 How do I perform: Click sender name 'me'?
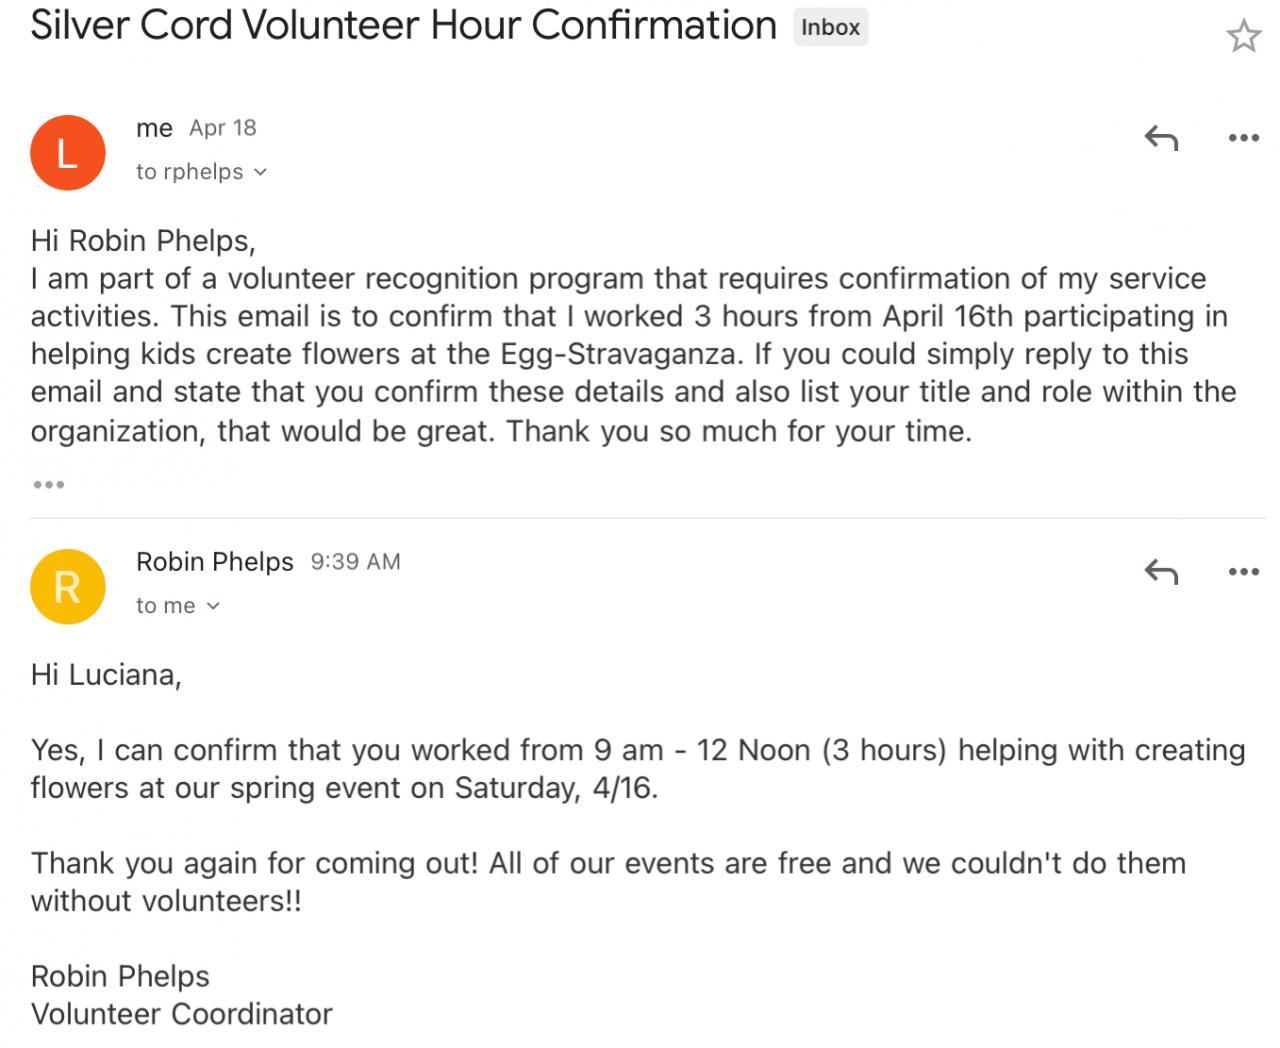click(x=154, y=128)
